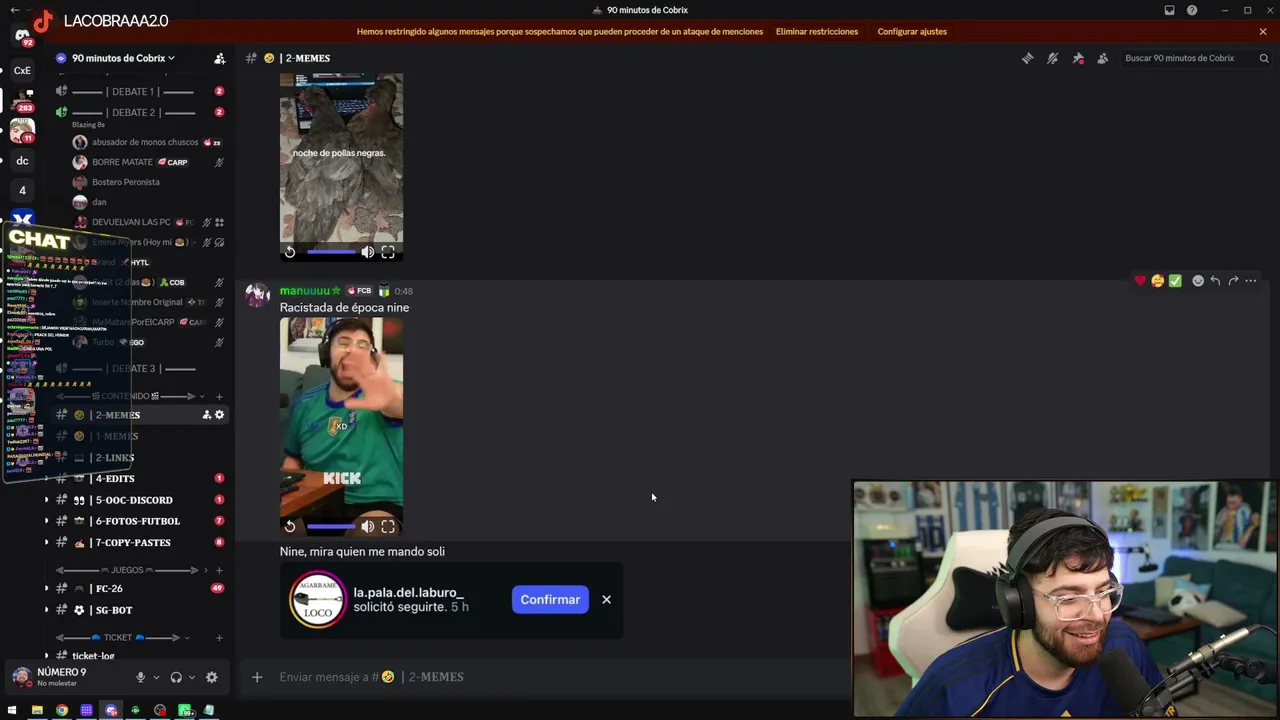Open more options for manuuuu's message
1280x720 pixels.
1251,281
